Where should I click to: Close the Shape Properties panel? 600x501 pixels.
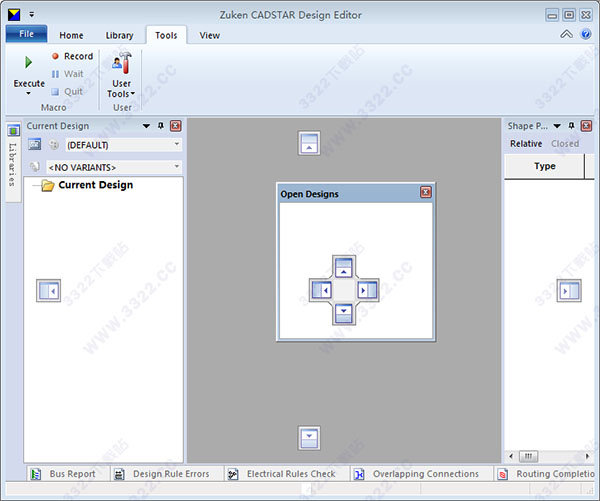click(x=586, y=126)
